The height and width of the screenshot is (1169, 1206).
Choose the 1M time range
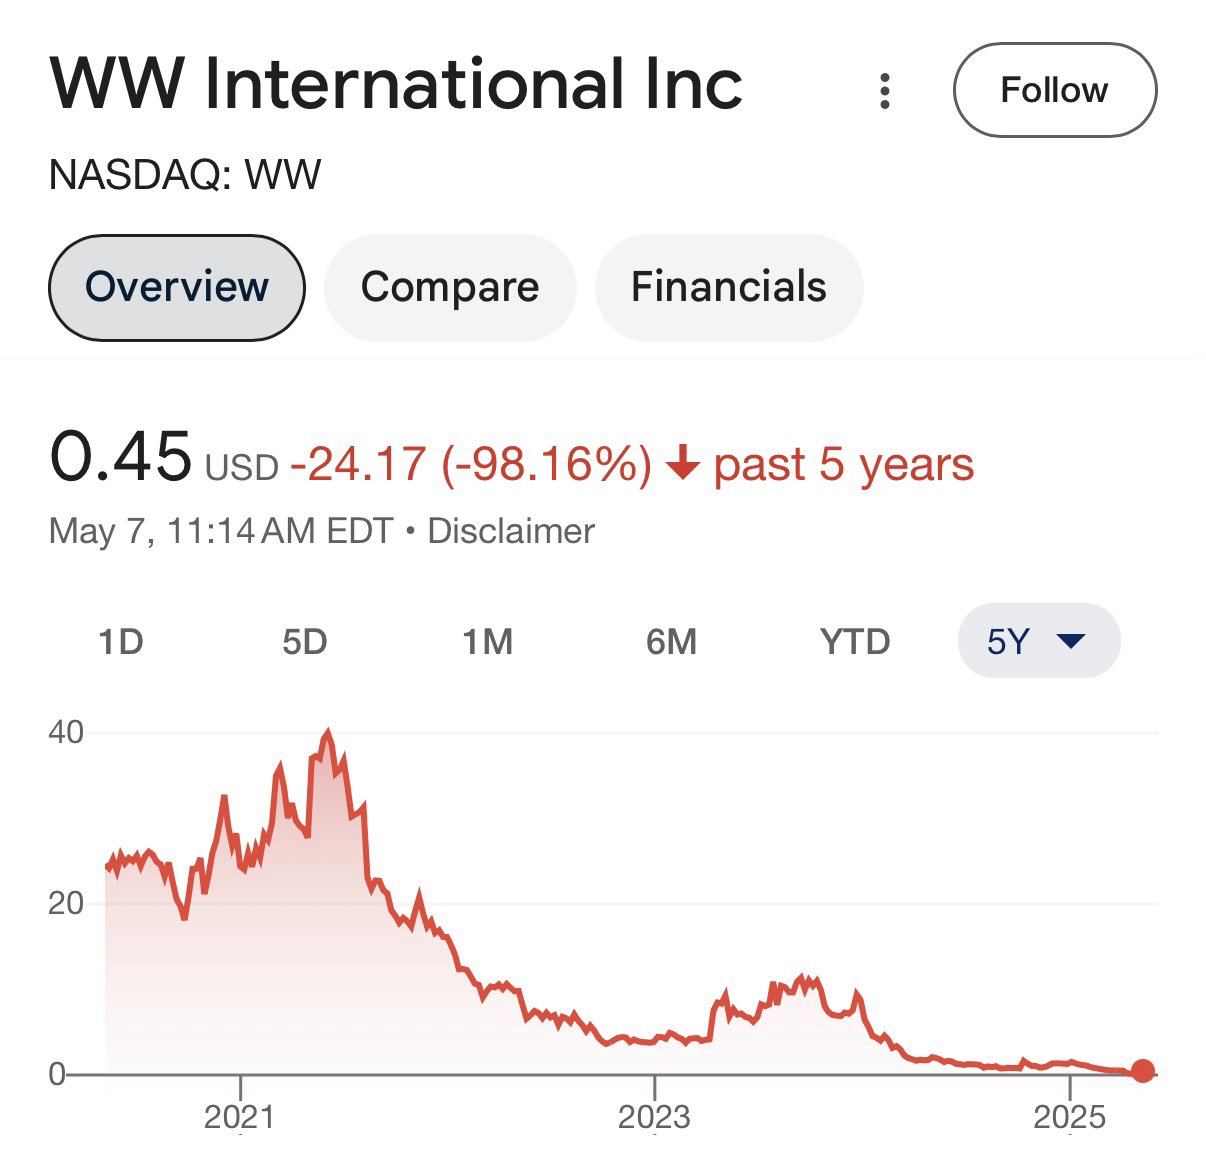click(x=488, y=641)
